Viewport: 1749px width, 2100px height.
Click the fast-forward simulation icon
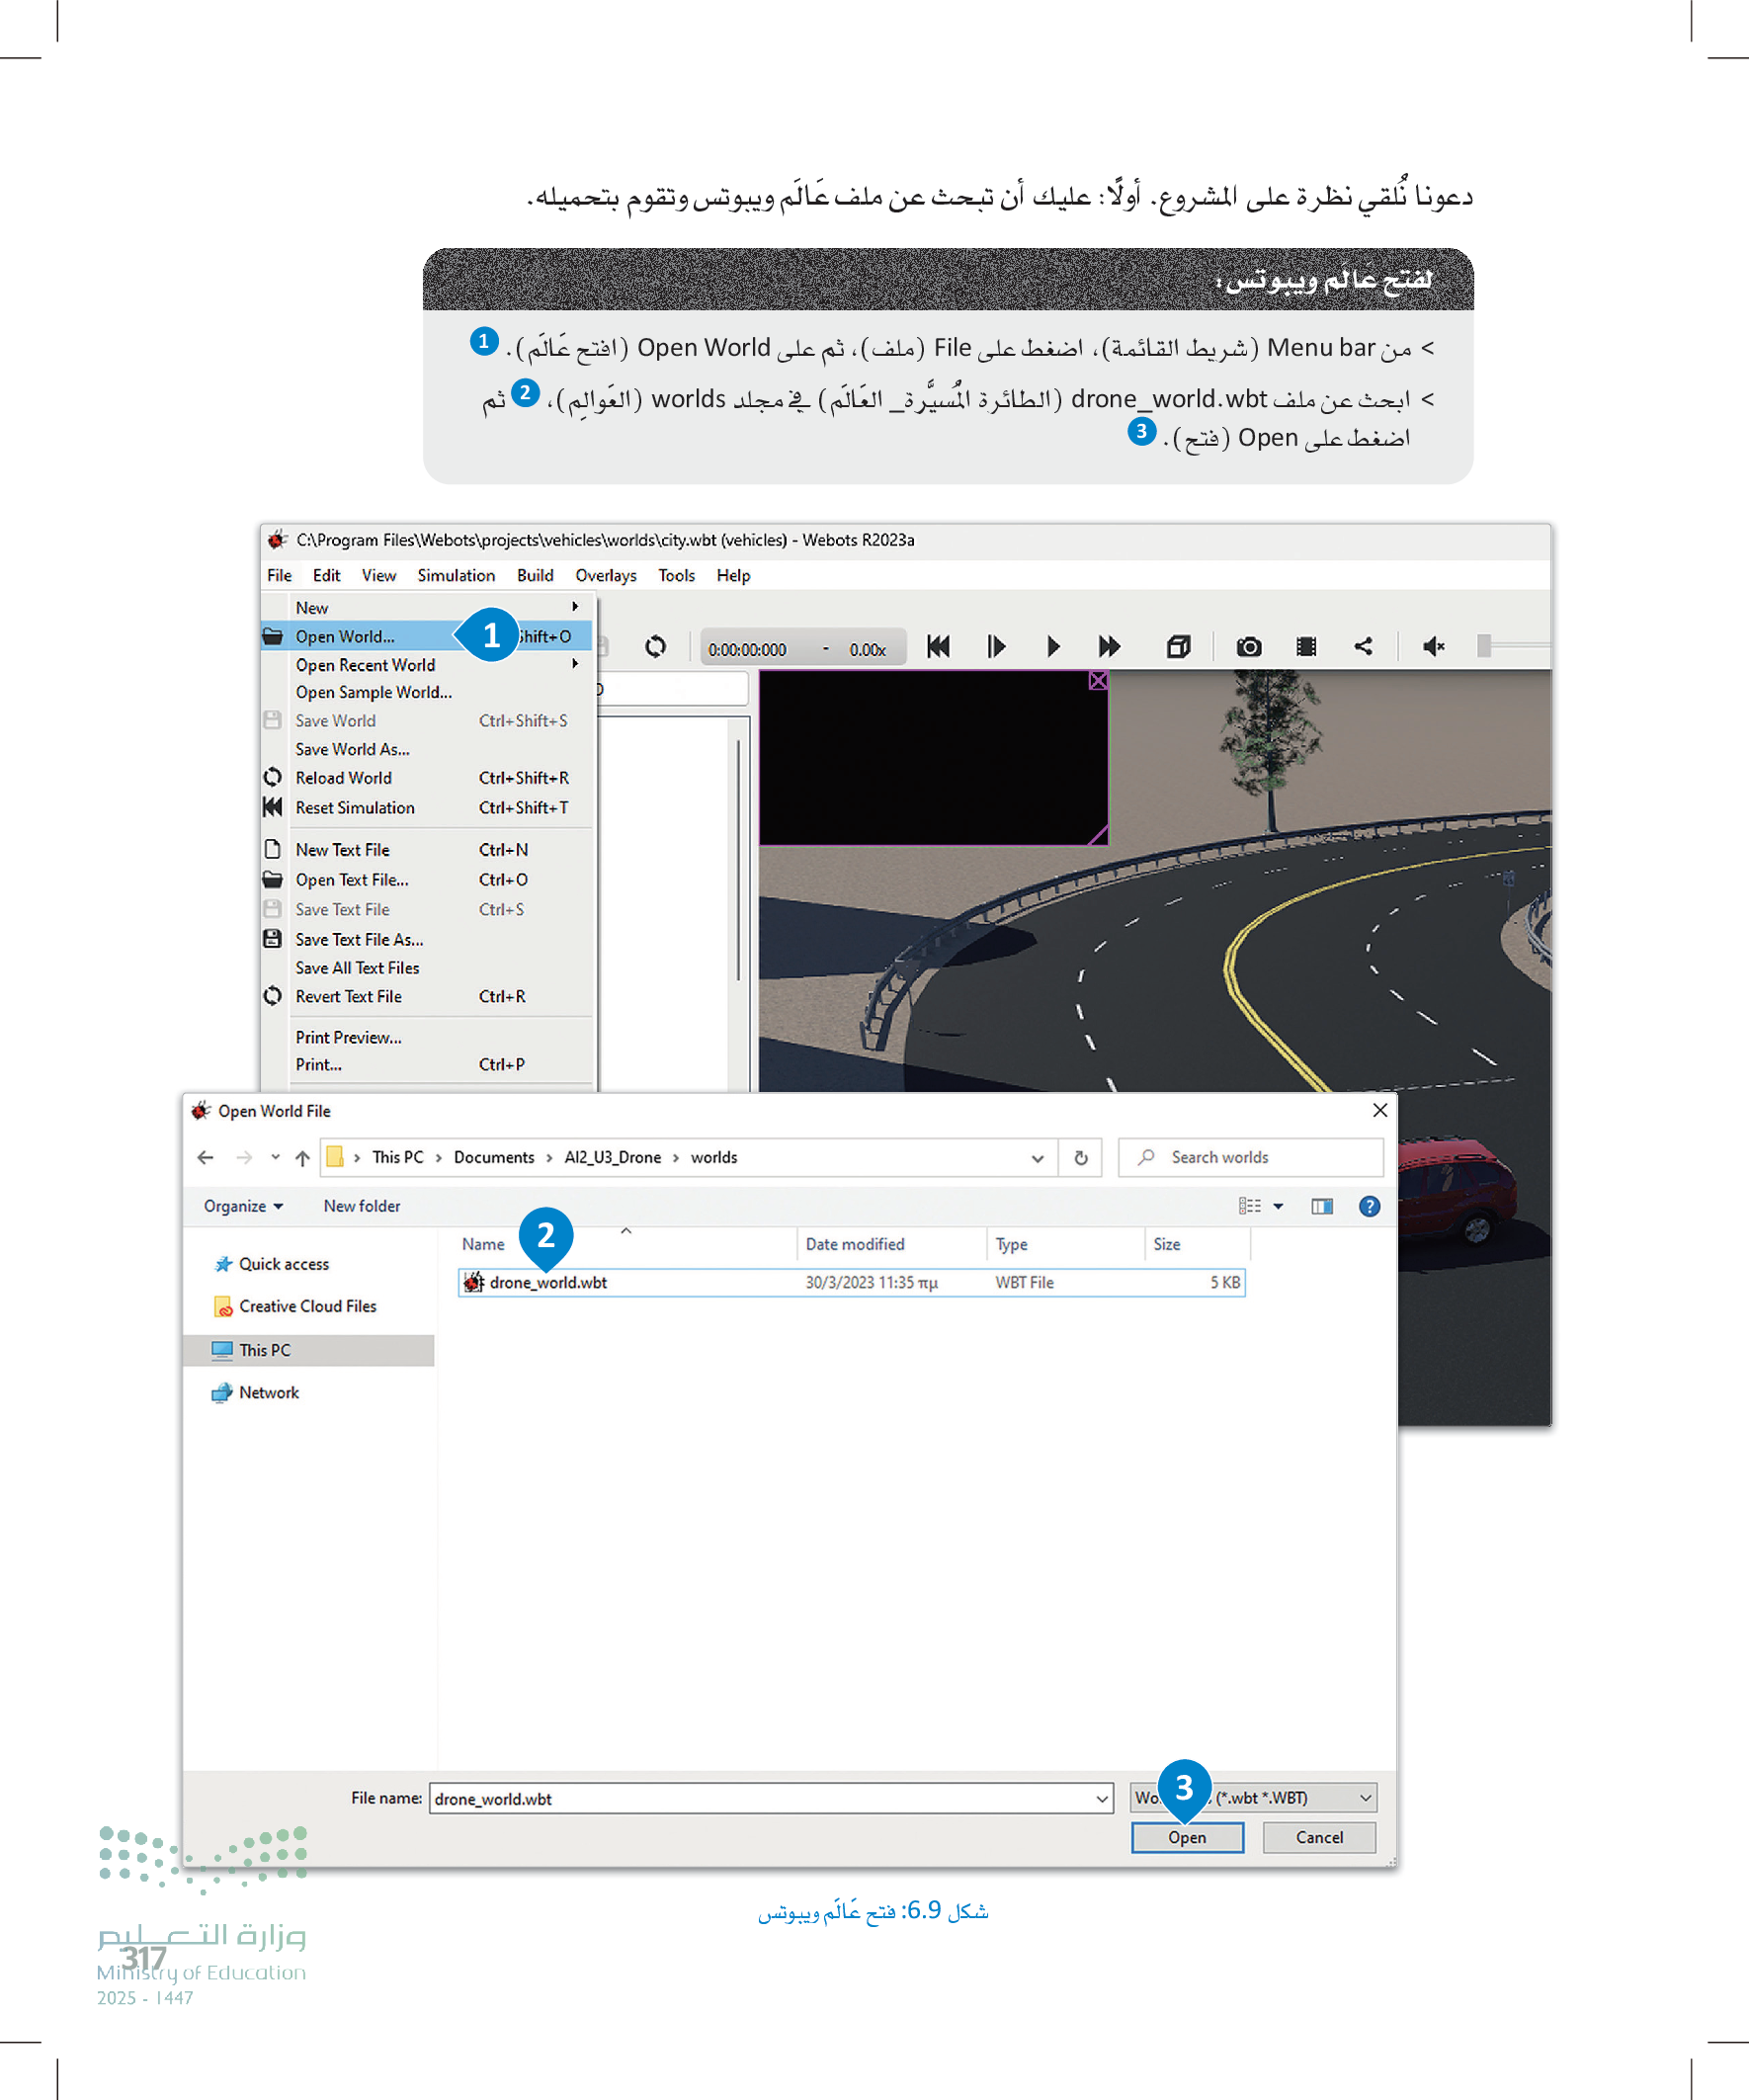[1108, 647]
